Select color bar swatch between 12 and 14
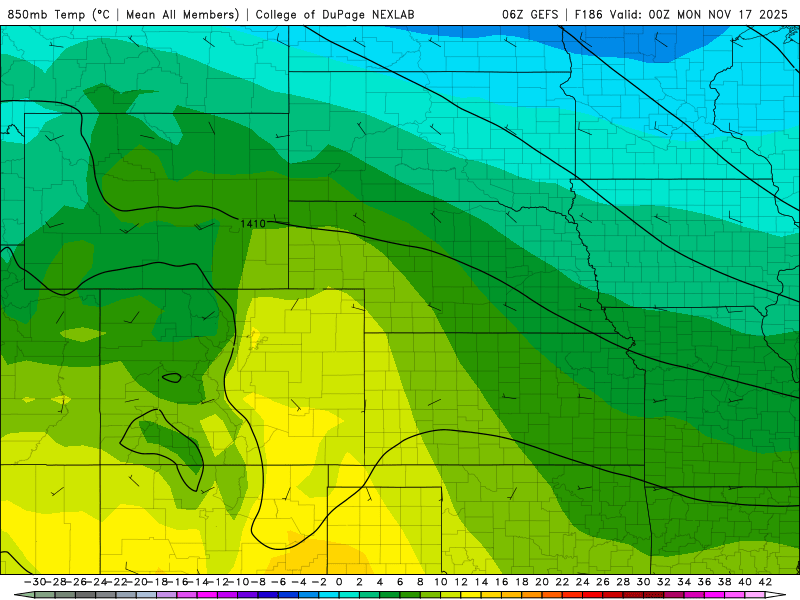 click(471, 595)
